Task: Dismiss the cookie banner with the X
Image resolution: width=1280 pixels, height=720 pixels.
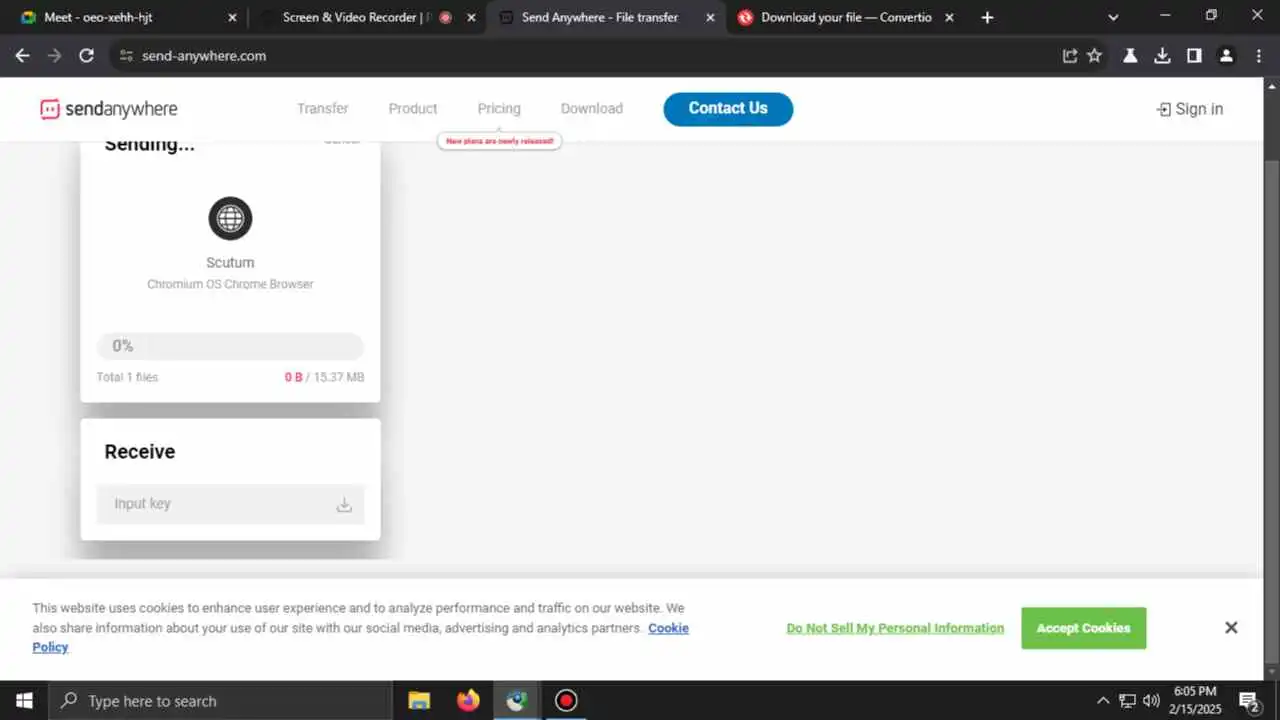Action: point(1231,628)
